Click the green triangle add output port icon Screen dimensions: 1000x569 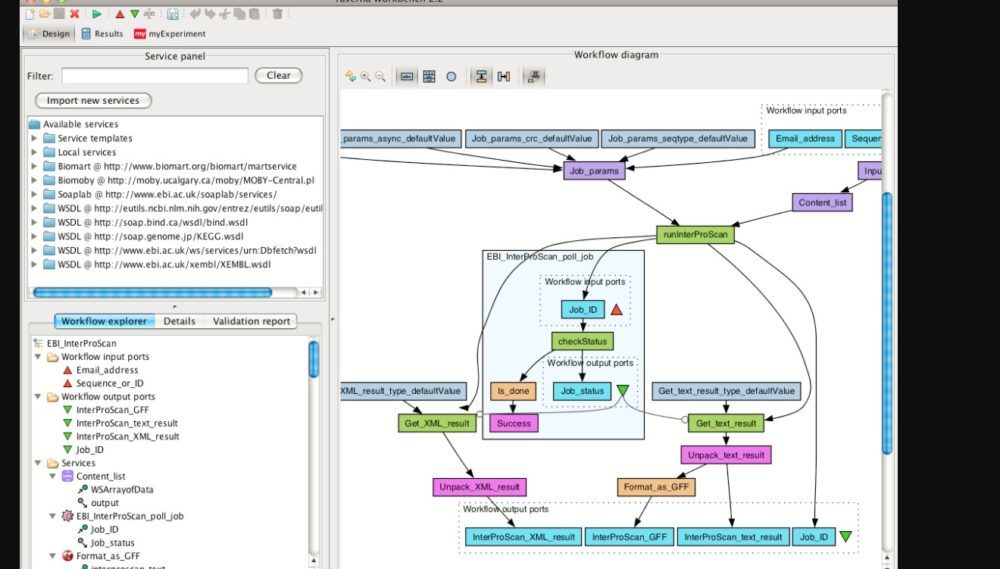[134, 13]
